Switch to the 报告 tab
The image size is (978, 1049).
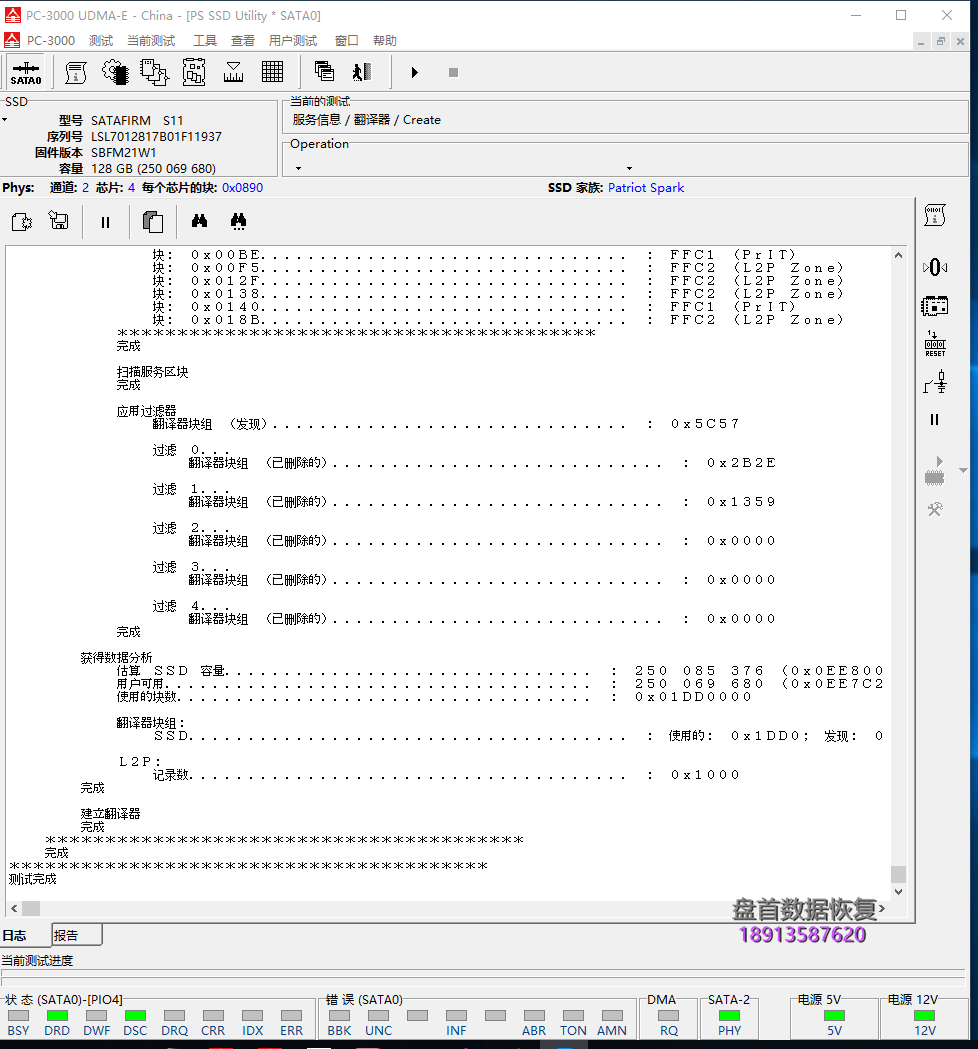tap(77, 935)
